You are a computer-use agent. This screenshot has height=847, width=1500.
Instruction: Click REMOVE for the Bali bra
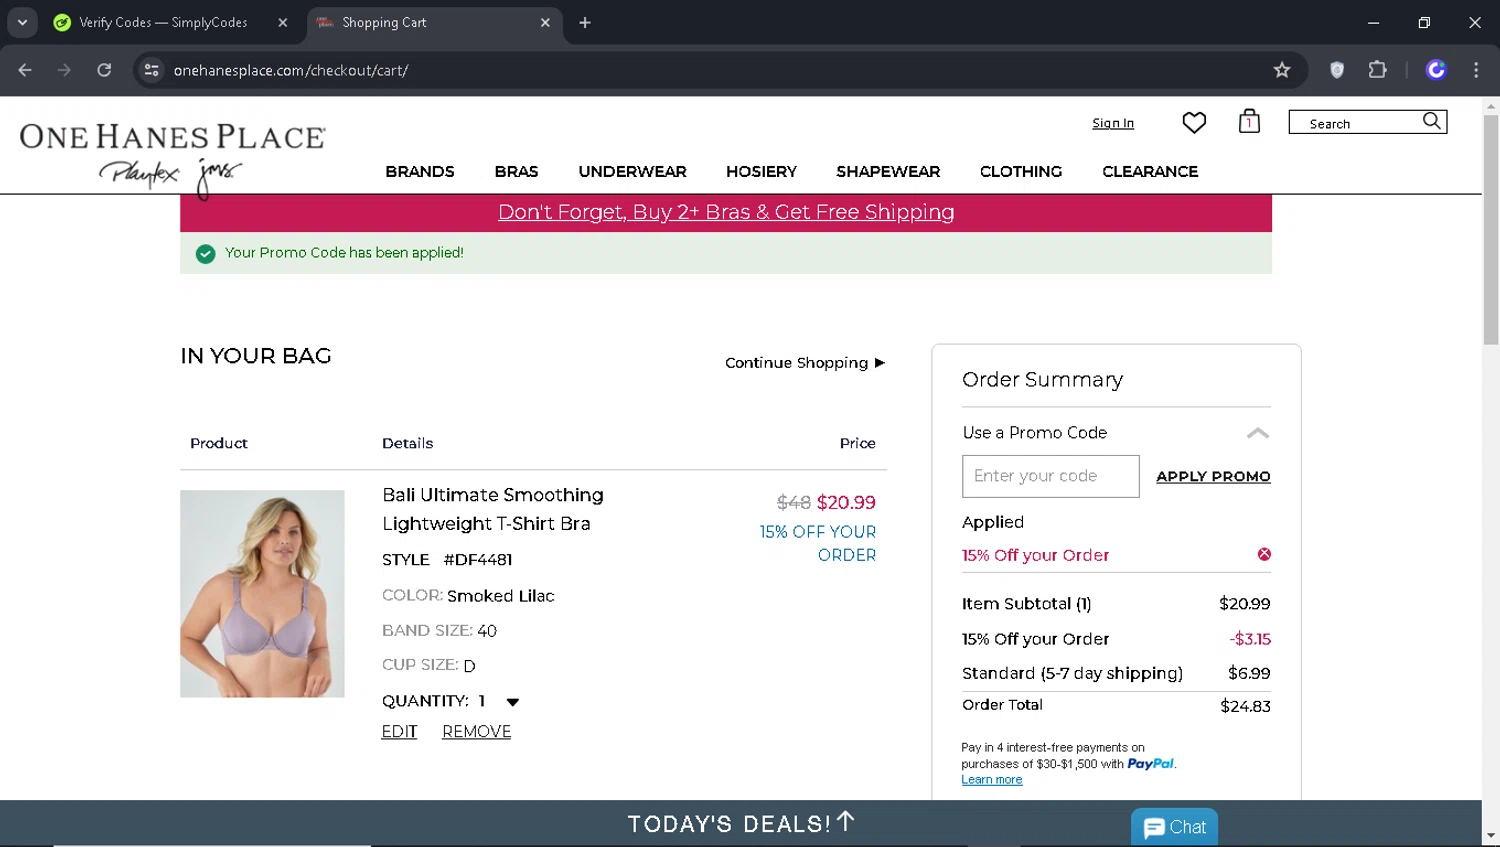coord(476,732)
